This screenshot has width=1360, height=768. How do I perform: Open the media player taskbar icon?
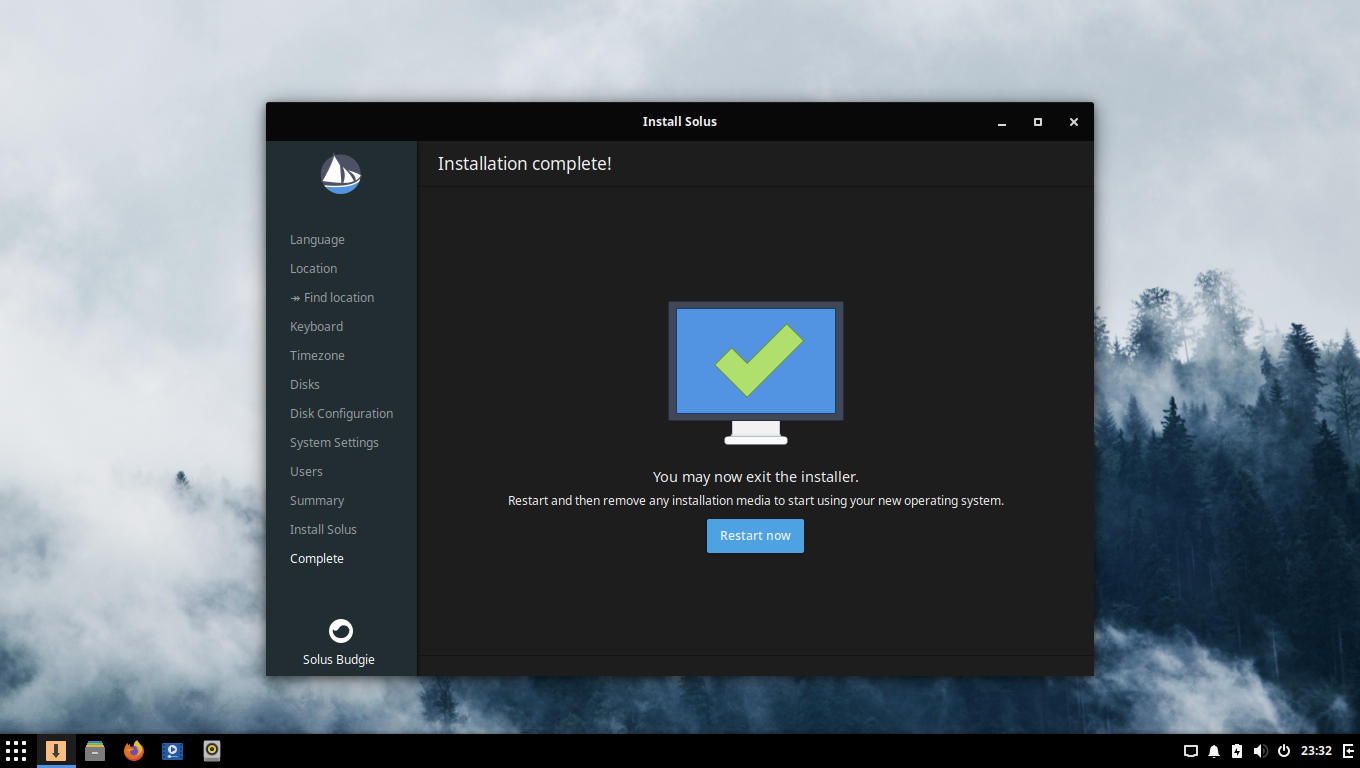[173, 751]
